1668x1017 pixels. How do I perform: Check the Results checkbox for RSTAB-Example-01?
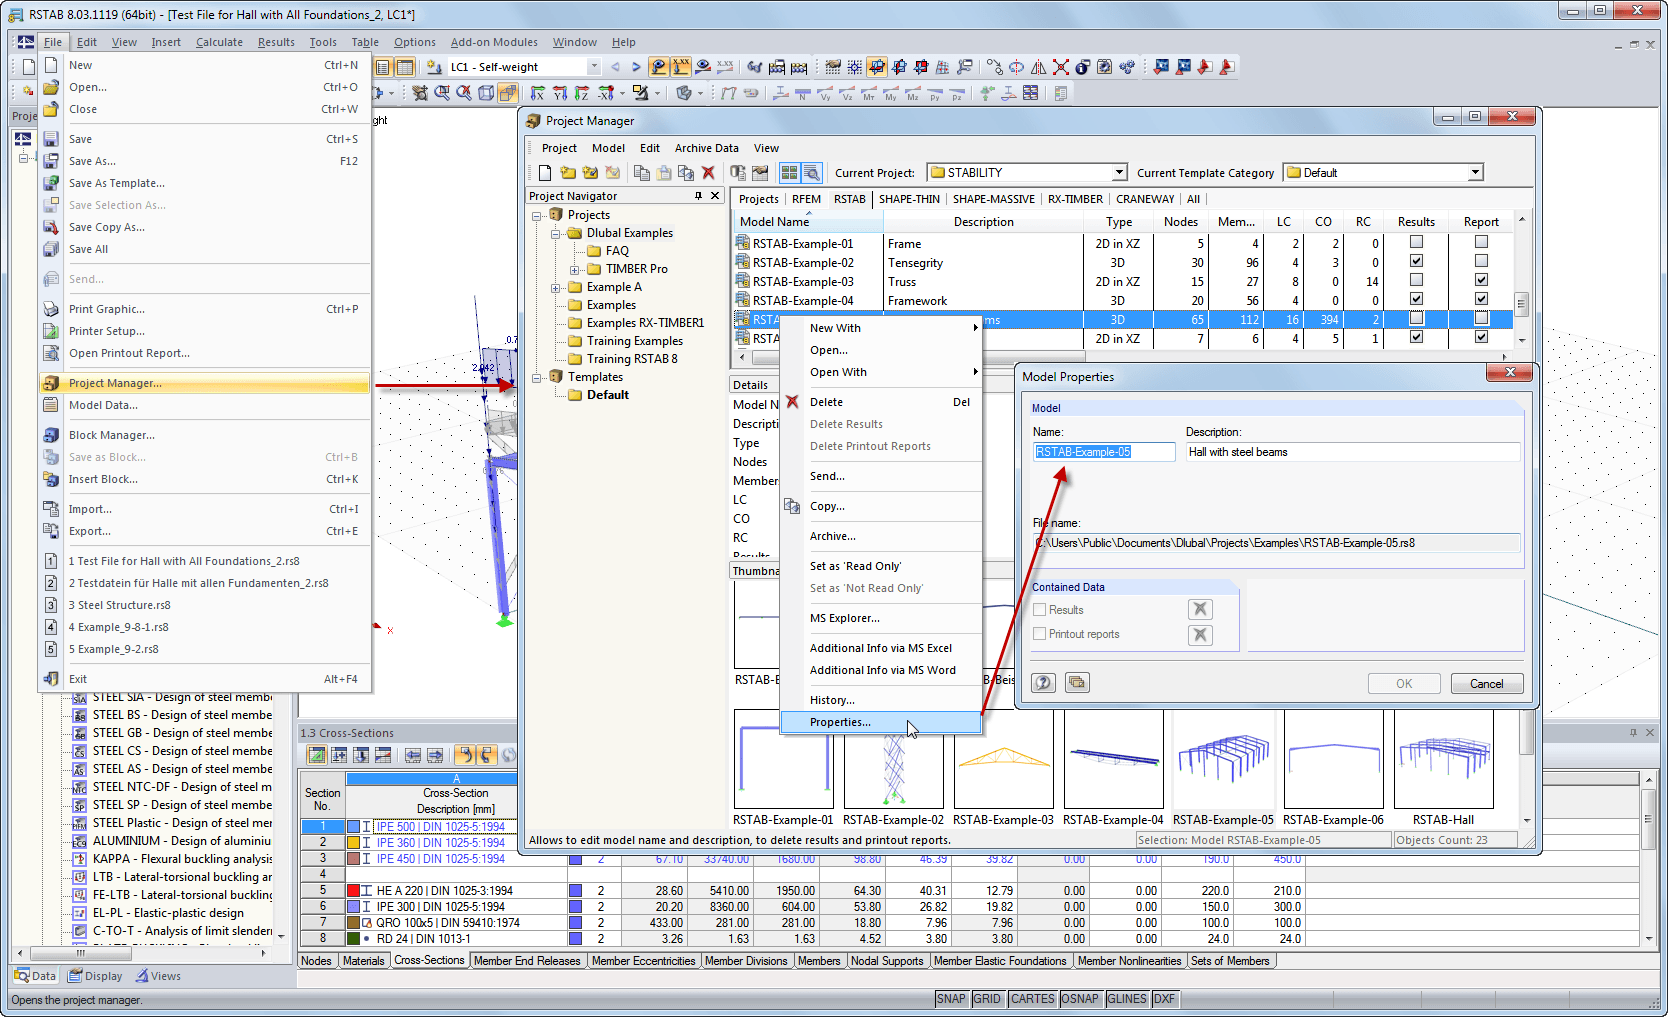(x=1416, y=242)
